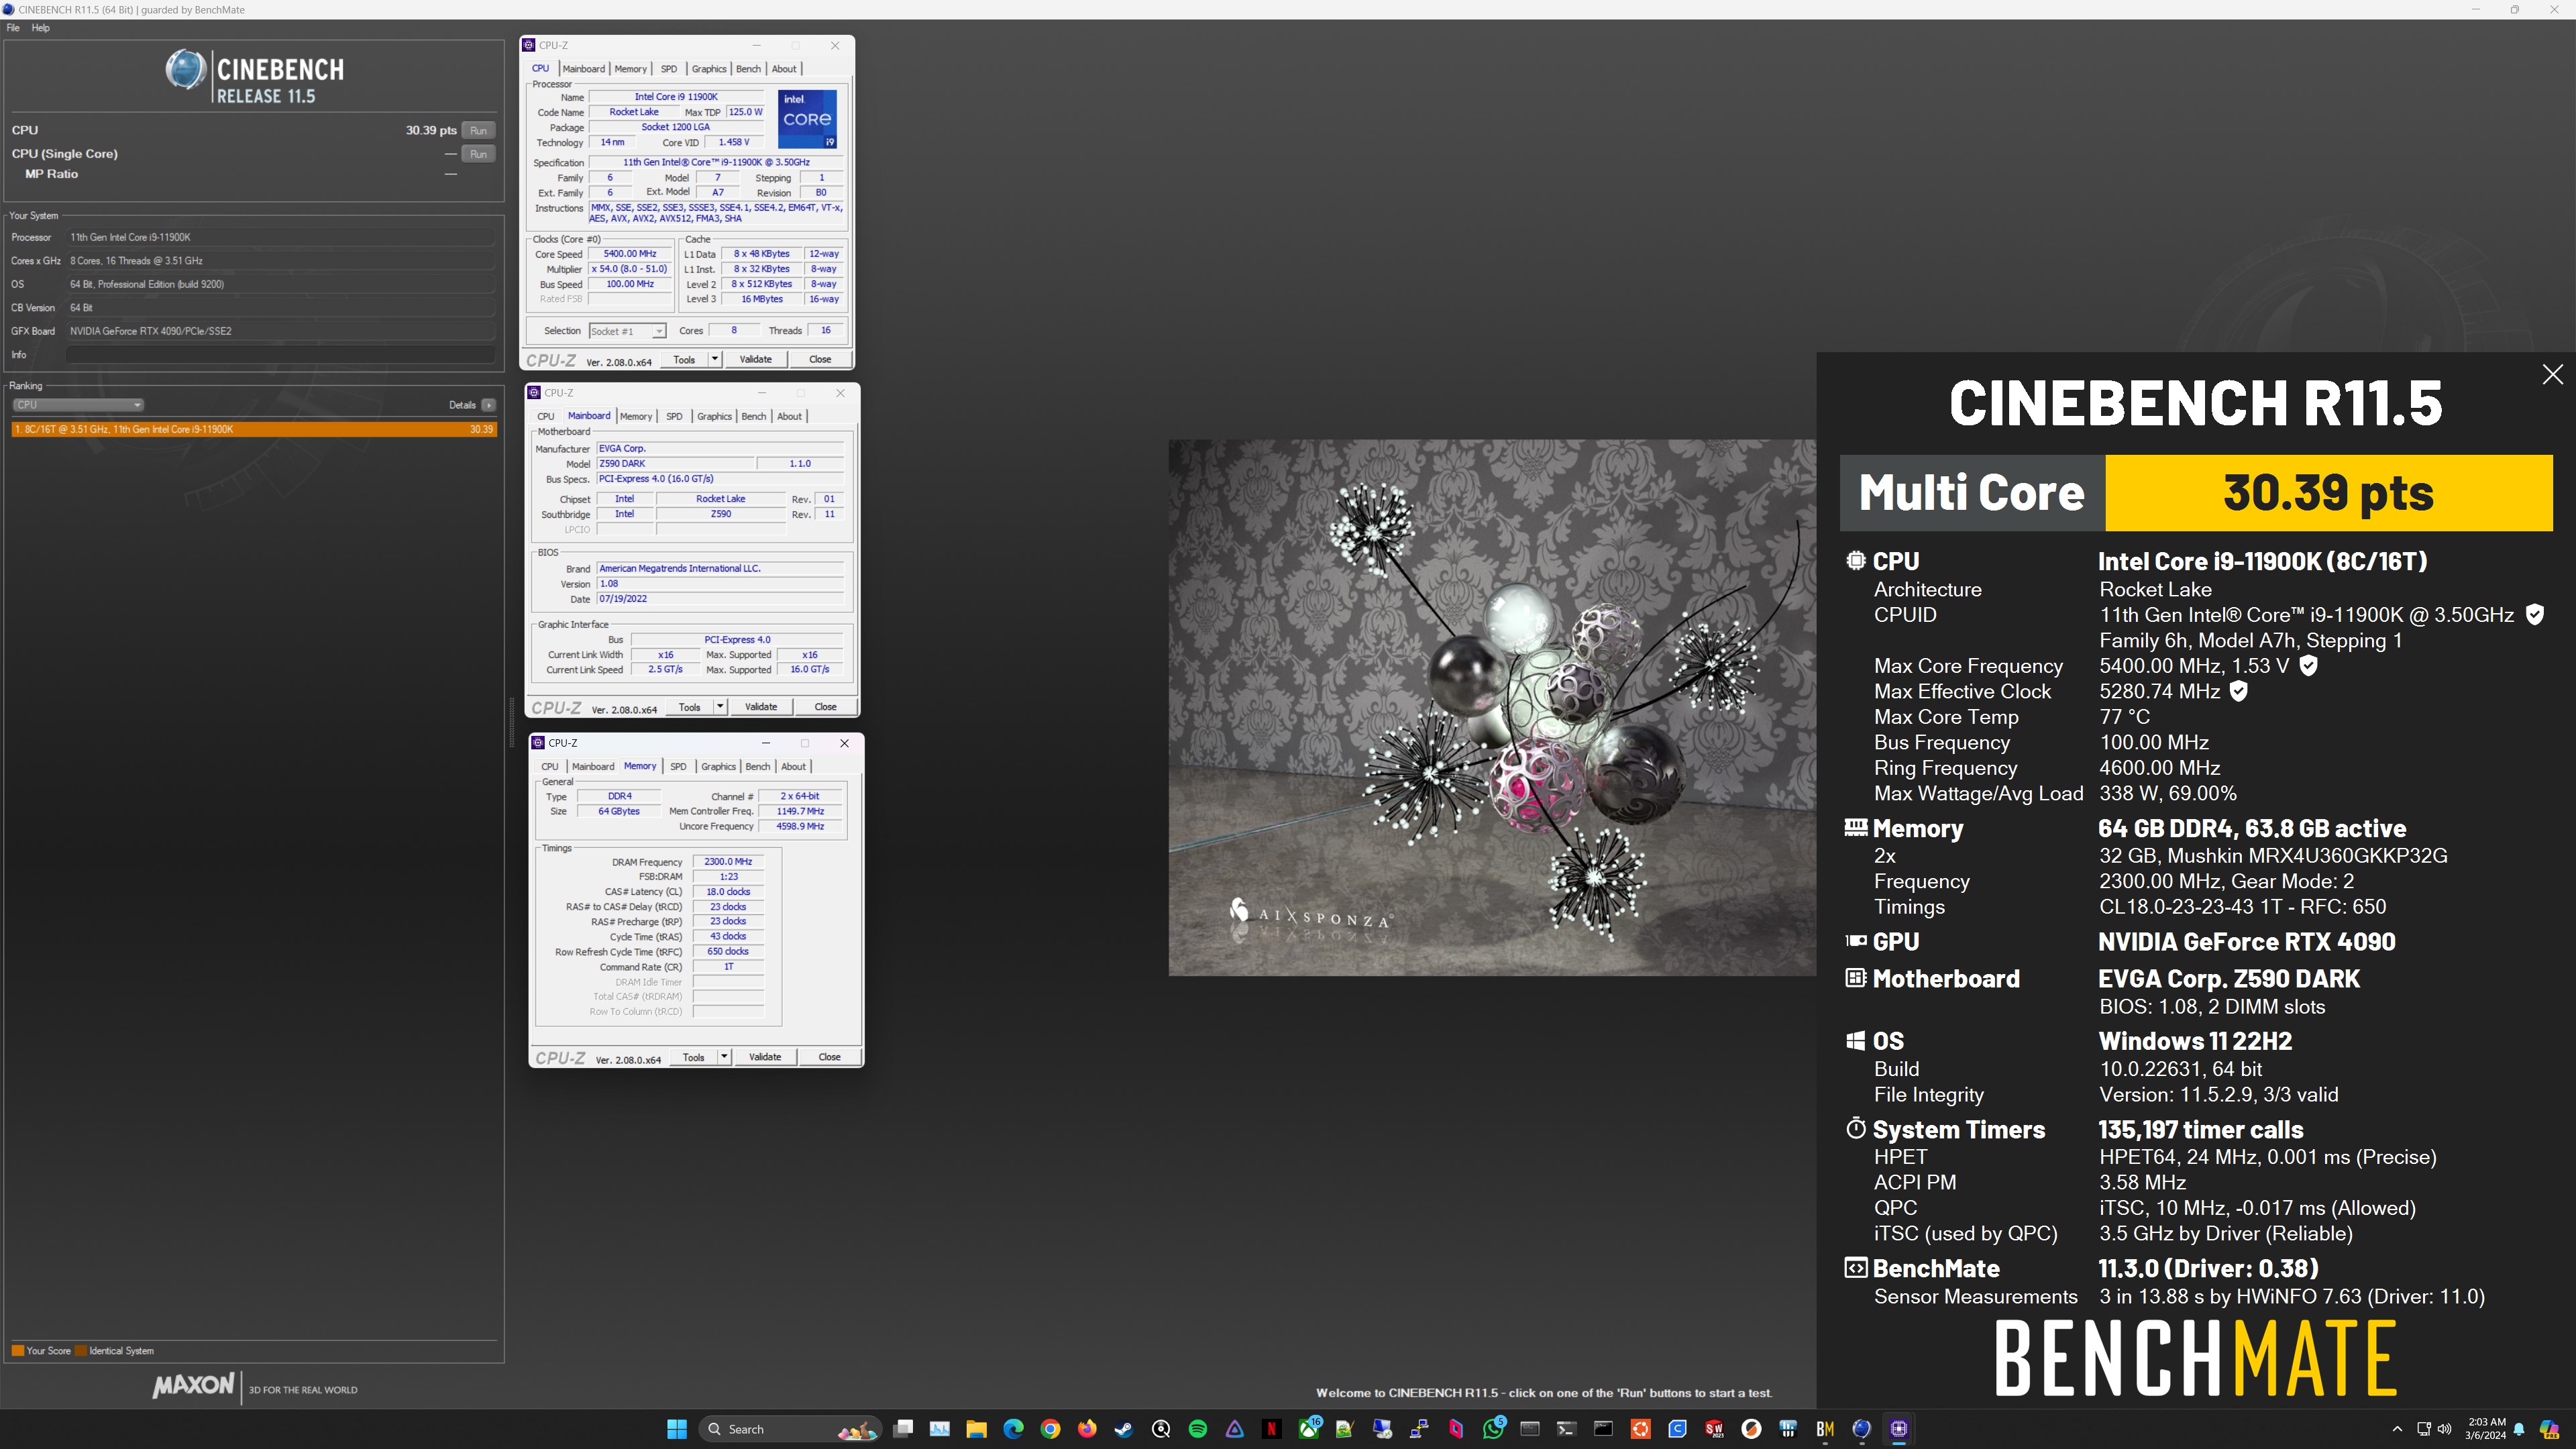Launch Firefox from the taskbar
The image size is (2576, 1449).
pos(1087,1429)
